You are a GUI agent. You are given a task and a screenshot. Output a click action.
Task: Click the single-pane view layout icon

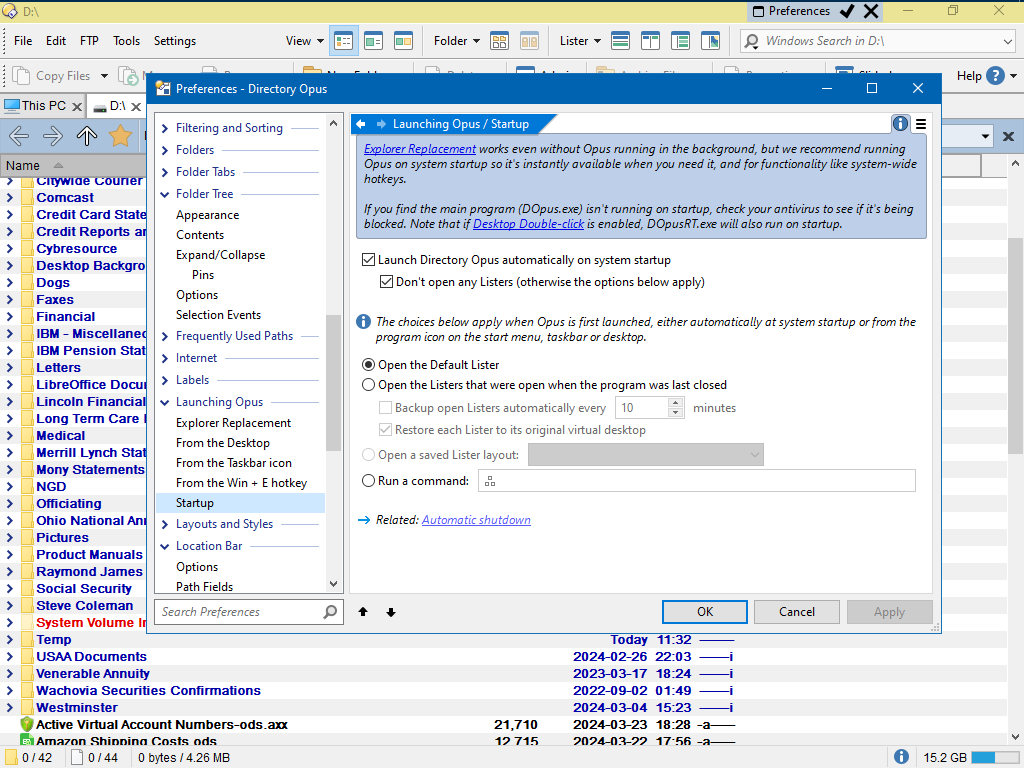coord(344,41)
